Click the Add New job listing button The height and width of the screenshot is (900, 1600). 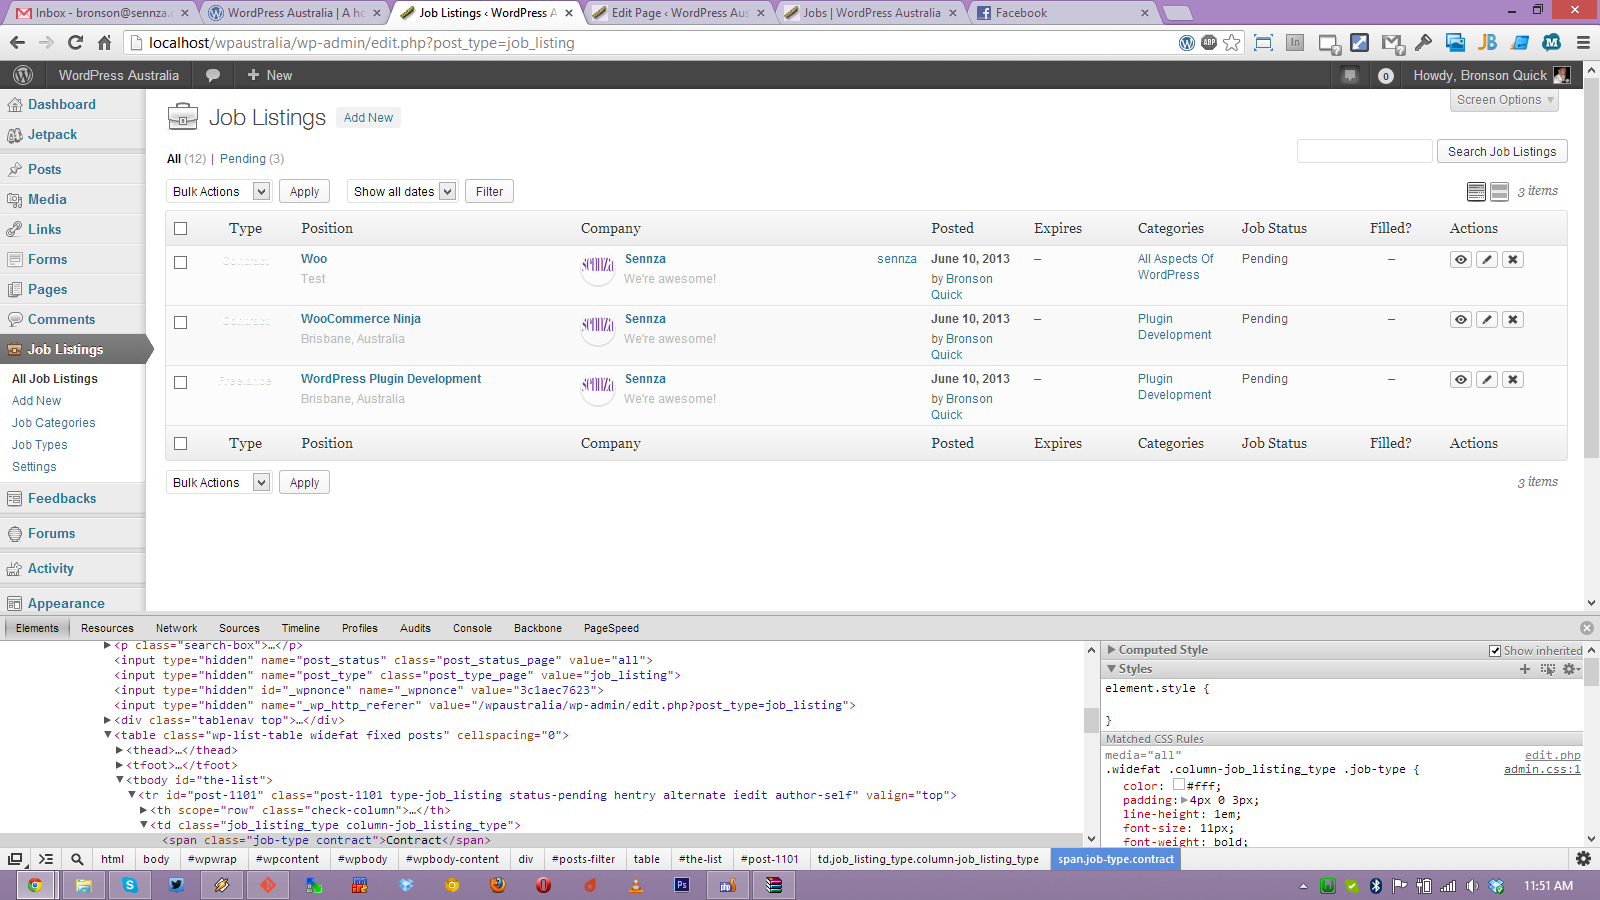click(368, 118)
